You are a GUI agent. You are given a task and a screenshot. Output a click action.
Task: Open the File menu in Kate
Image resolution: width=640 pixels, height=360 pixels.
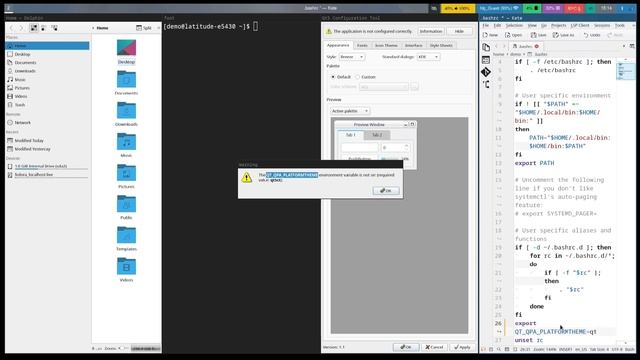486,25
